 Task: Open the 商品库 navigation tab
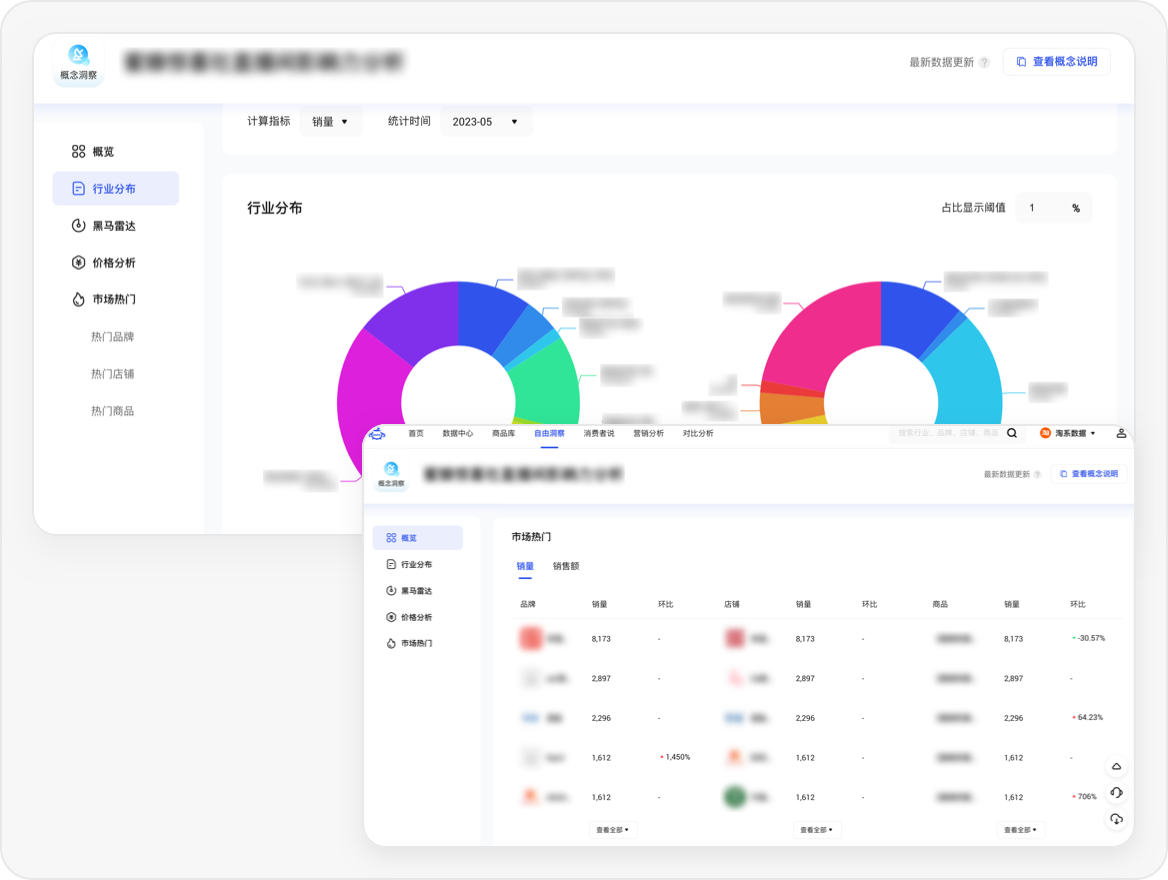(x=504, y=433)
